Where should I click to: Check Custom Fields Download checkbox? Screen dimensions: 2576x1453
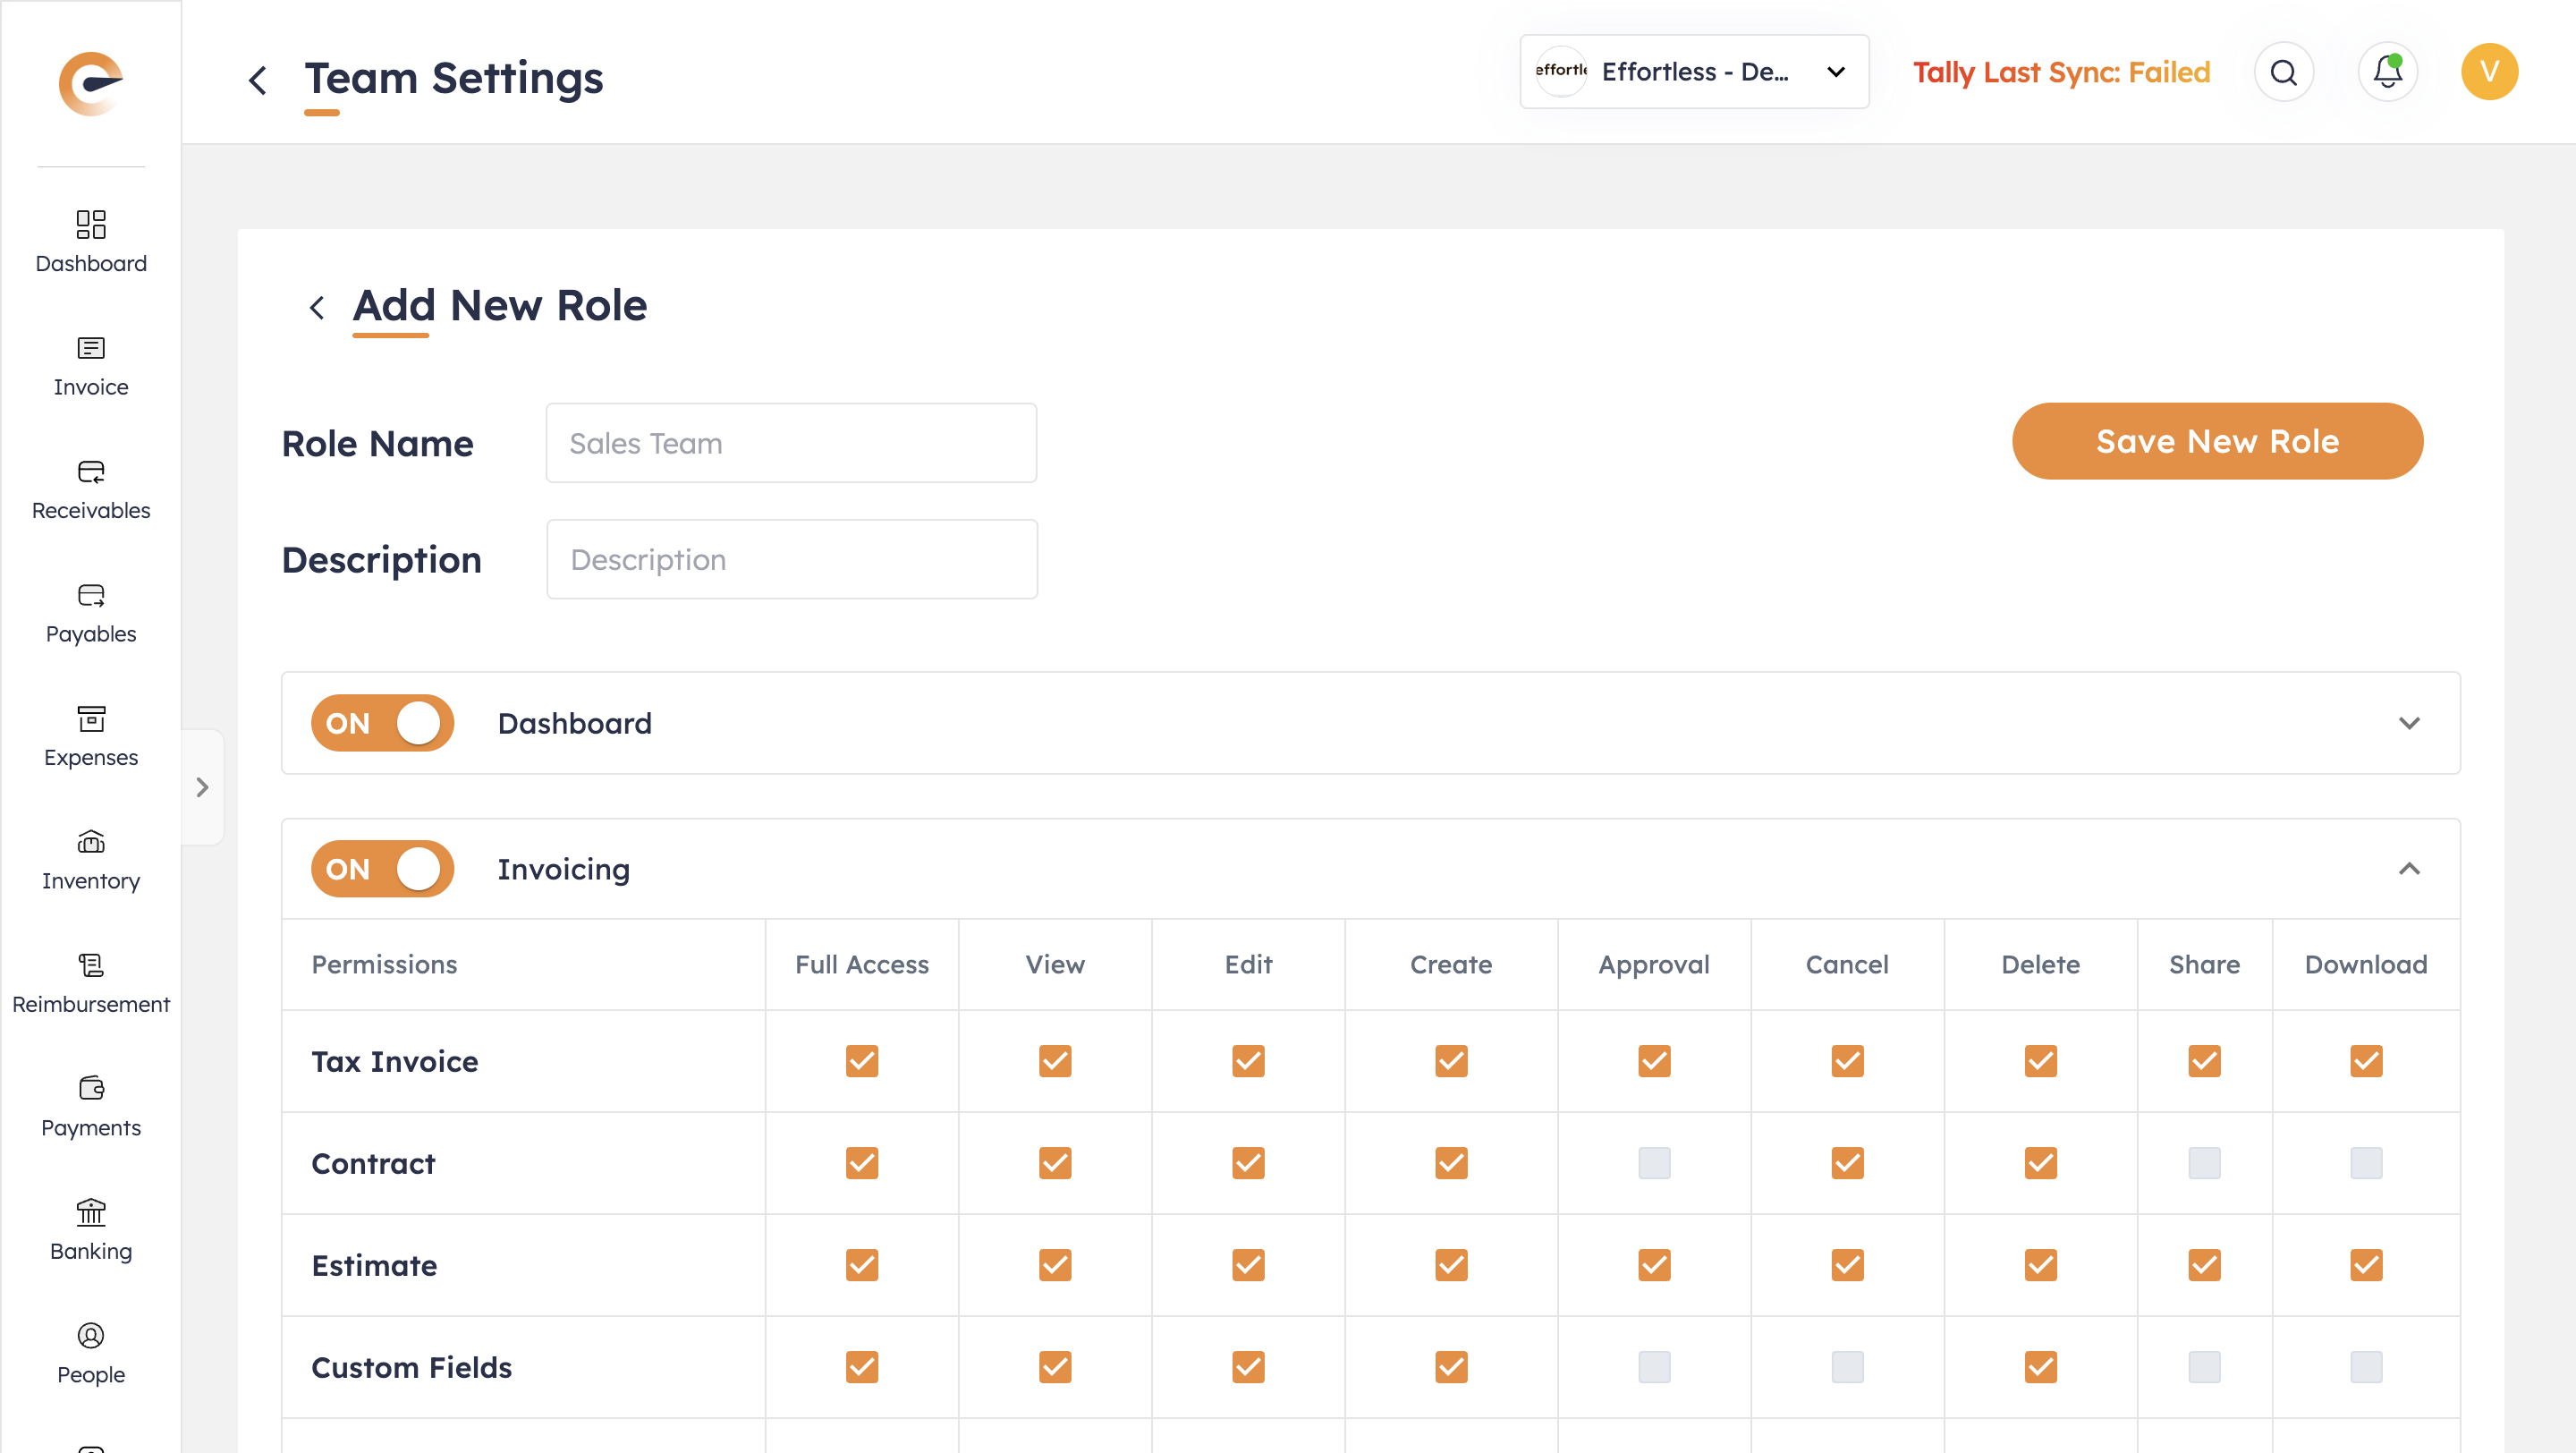(x=2365, y=1367)
